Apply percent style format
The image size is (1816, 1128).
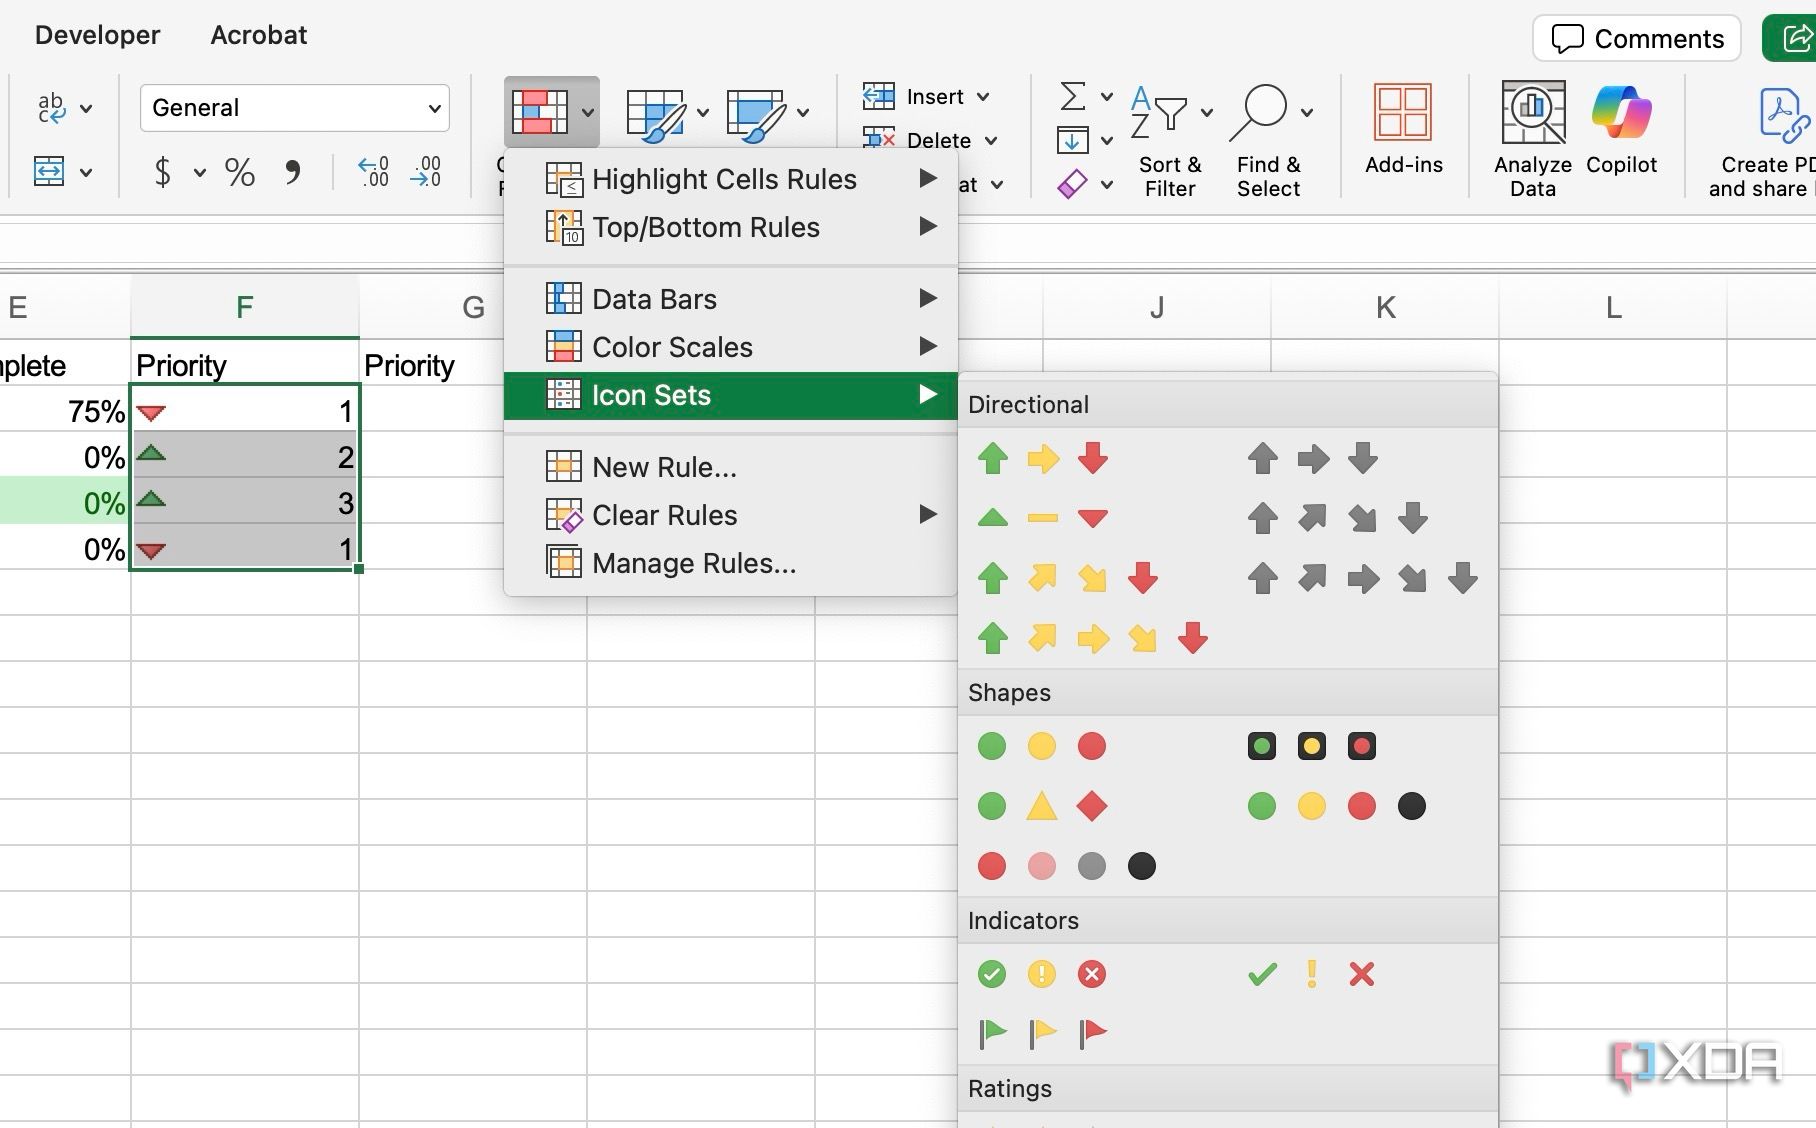(239, 173)
